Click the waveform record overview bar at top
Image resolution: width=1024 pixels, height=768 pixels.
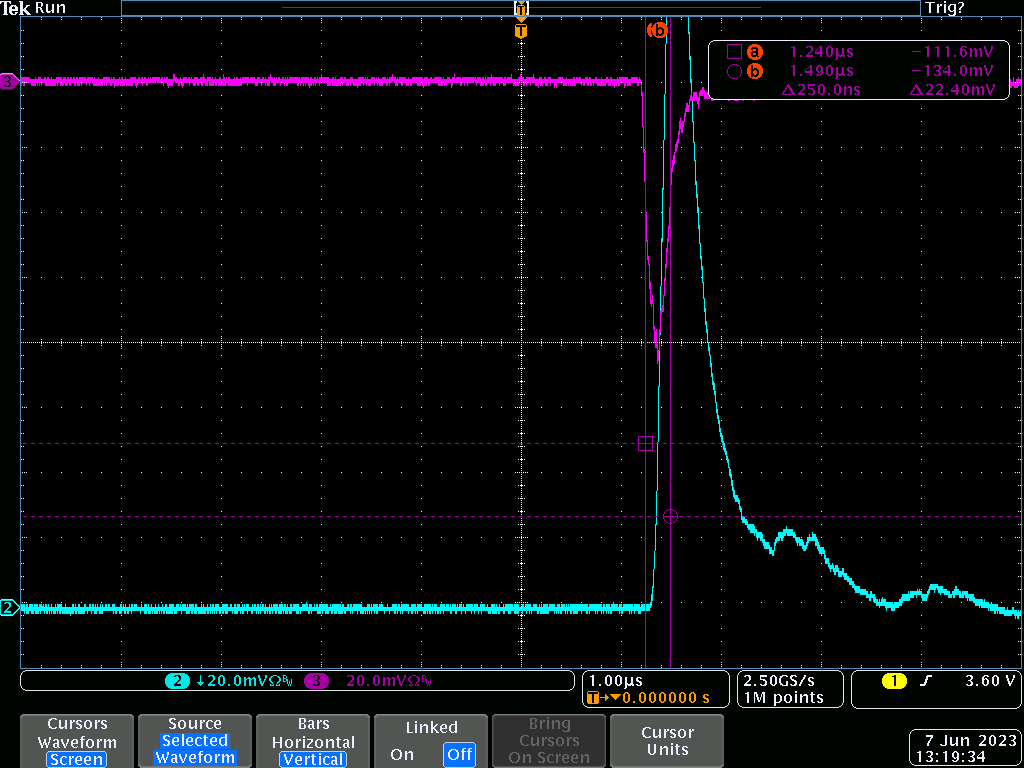(x=520, y=8)
